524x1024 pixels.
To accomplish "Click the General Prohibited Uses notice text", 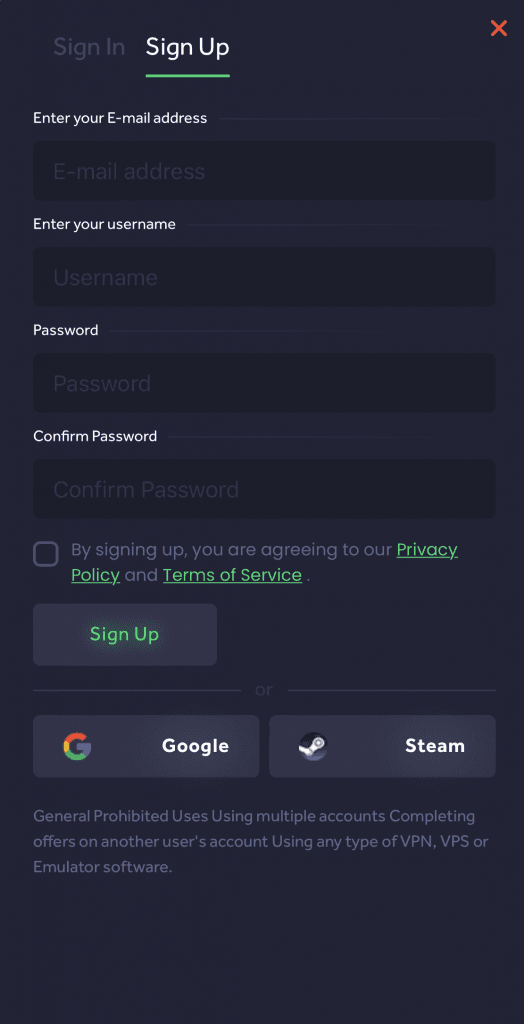I will tap(261, 842).
